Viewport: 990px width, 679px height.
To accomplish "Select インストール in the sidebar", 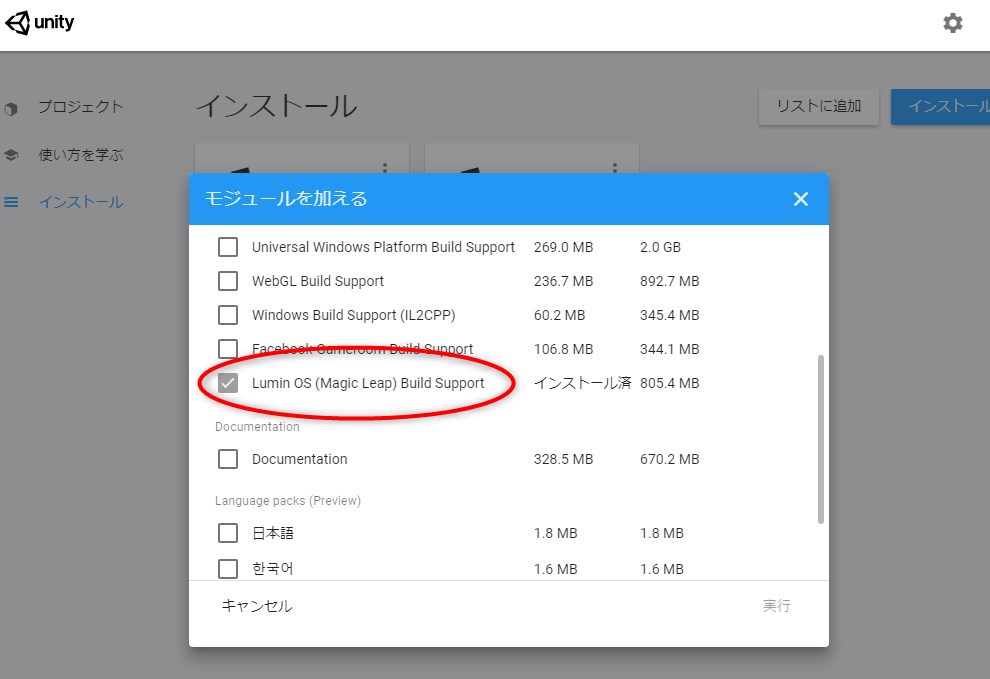I will [81, 202].
